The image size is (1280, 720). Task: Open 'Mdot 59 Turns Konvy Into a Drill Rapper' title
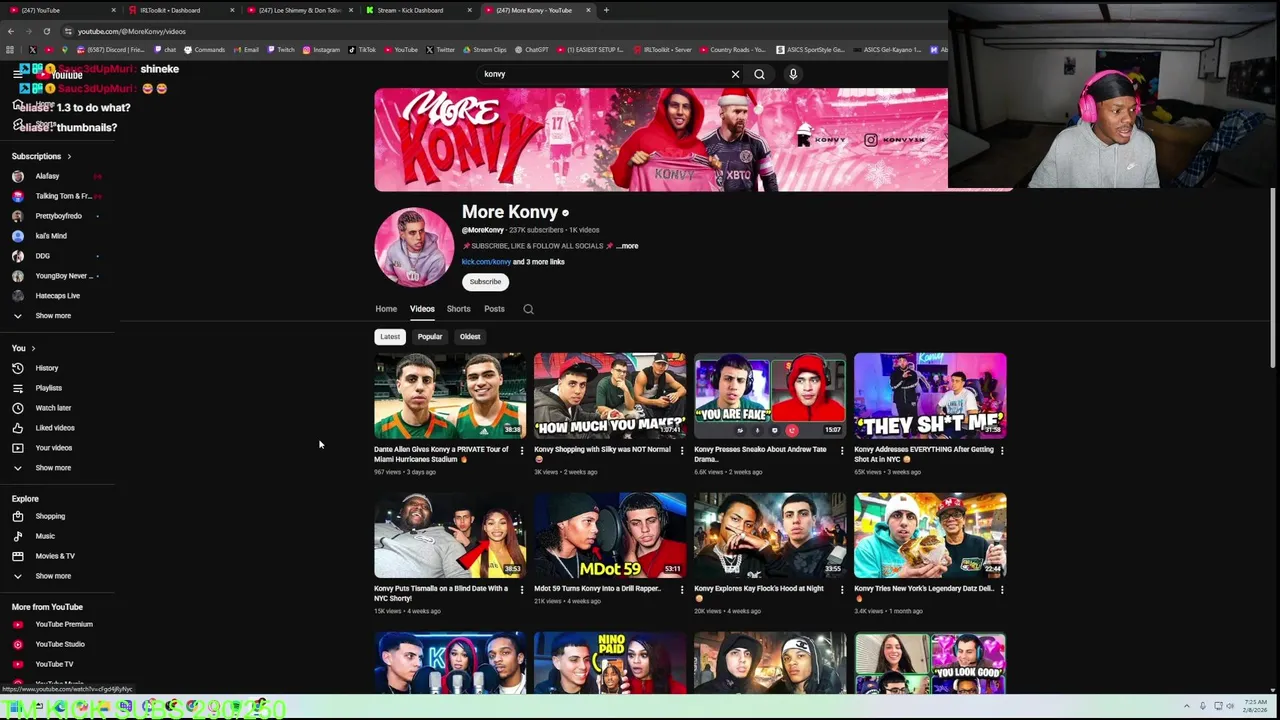click(x=597, y=589)
